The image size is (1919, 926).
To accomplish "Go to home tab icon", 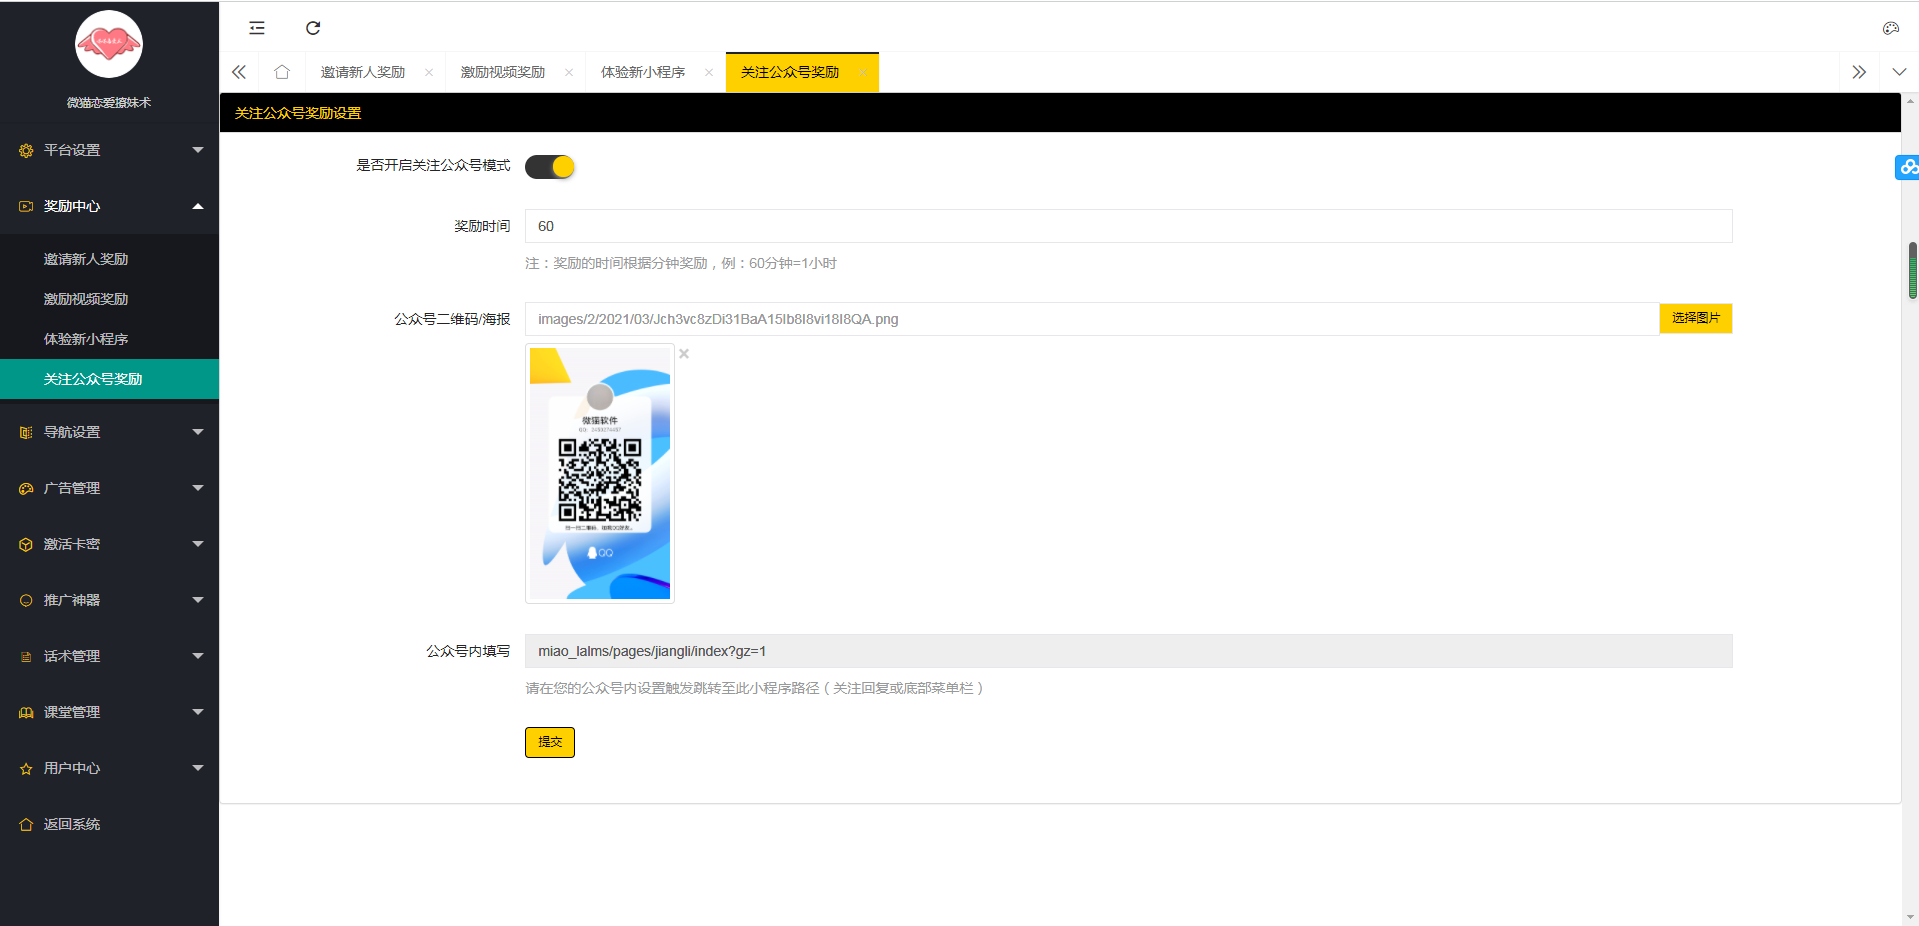I will [x=282, y=72].
